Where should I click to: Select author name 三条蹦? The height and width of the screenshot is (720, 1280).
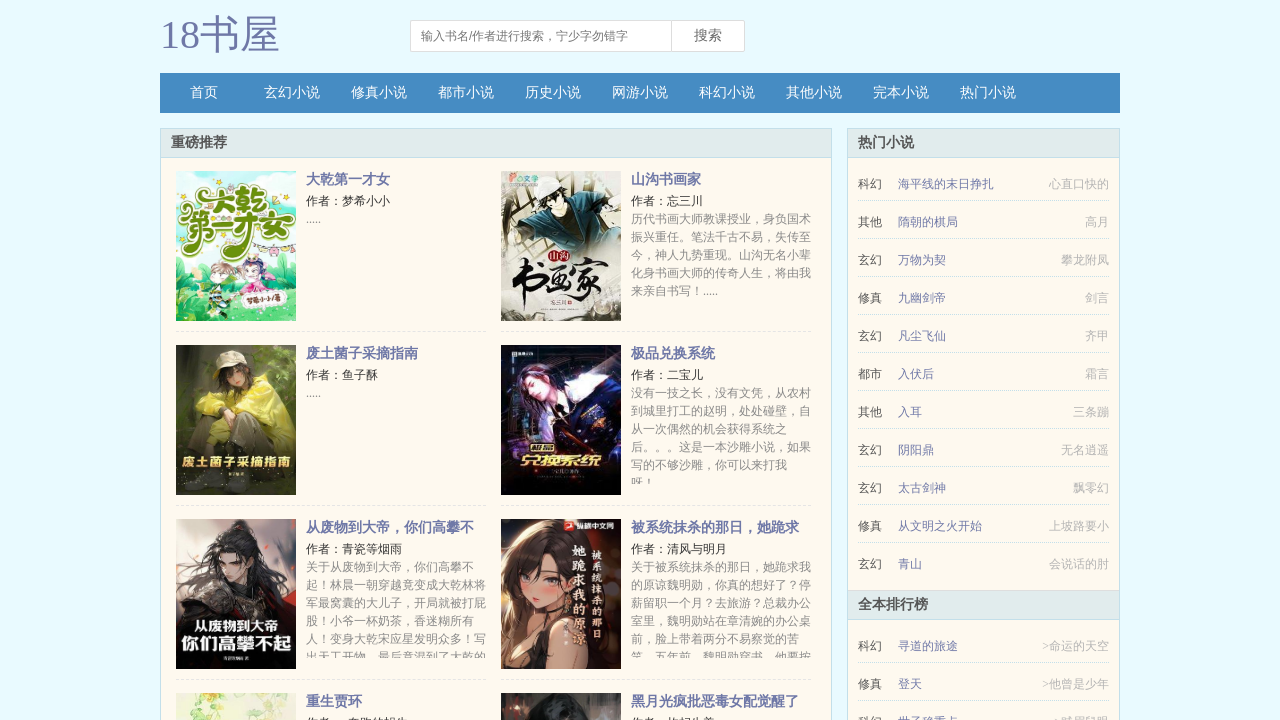click(1091, 412)
